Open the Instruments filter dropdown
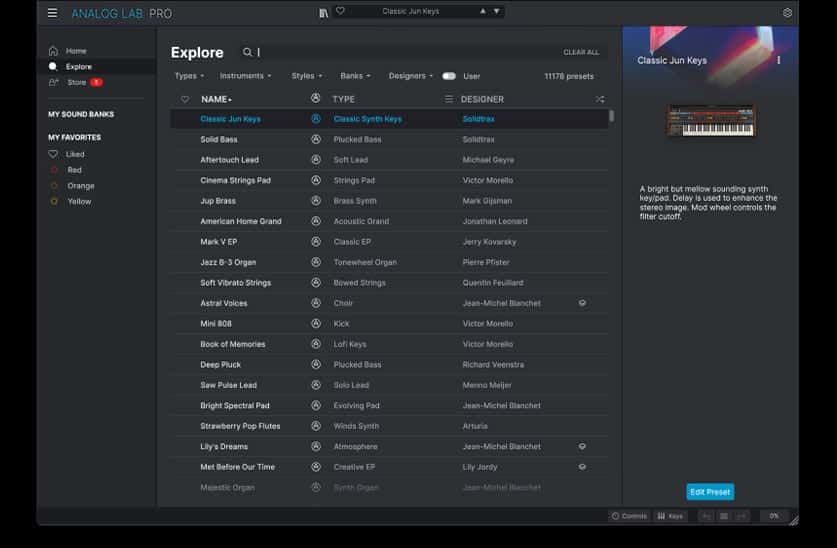Image resolution: width=837 pixels, height=548 pixels. click(x=245, y=76)
